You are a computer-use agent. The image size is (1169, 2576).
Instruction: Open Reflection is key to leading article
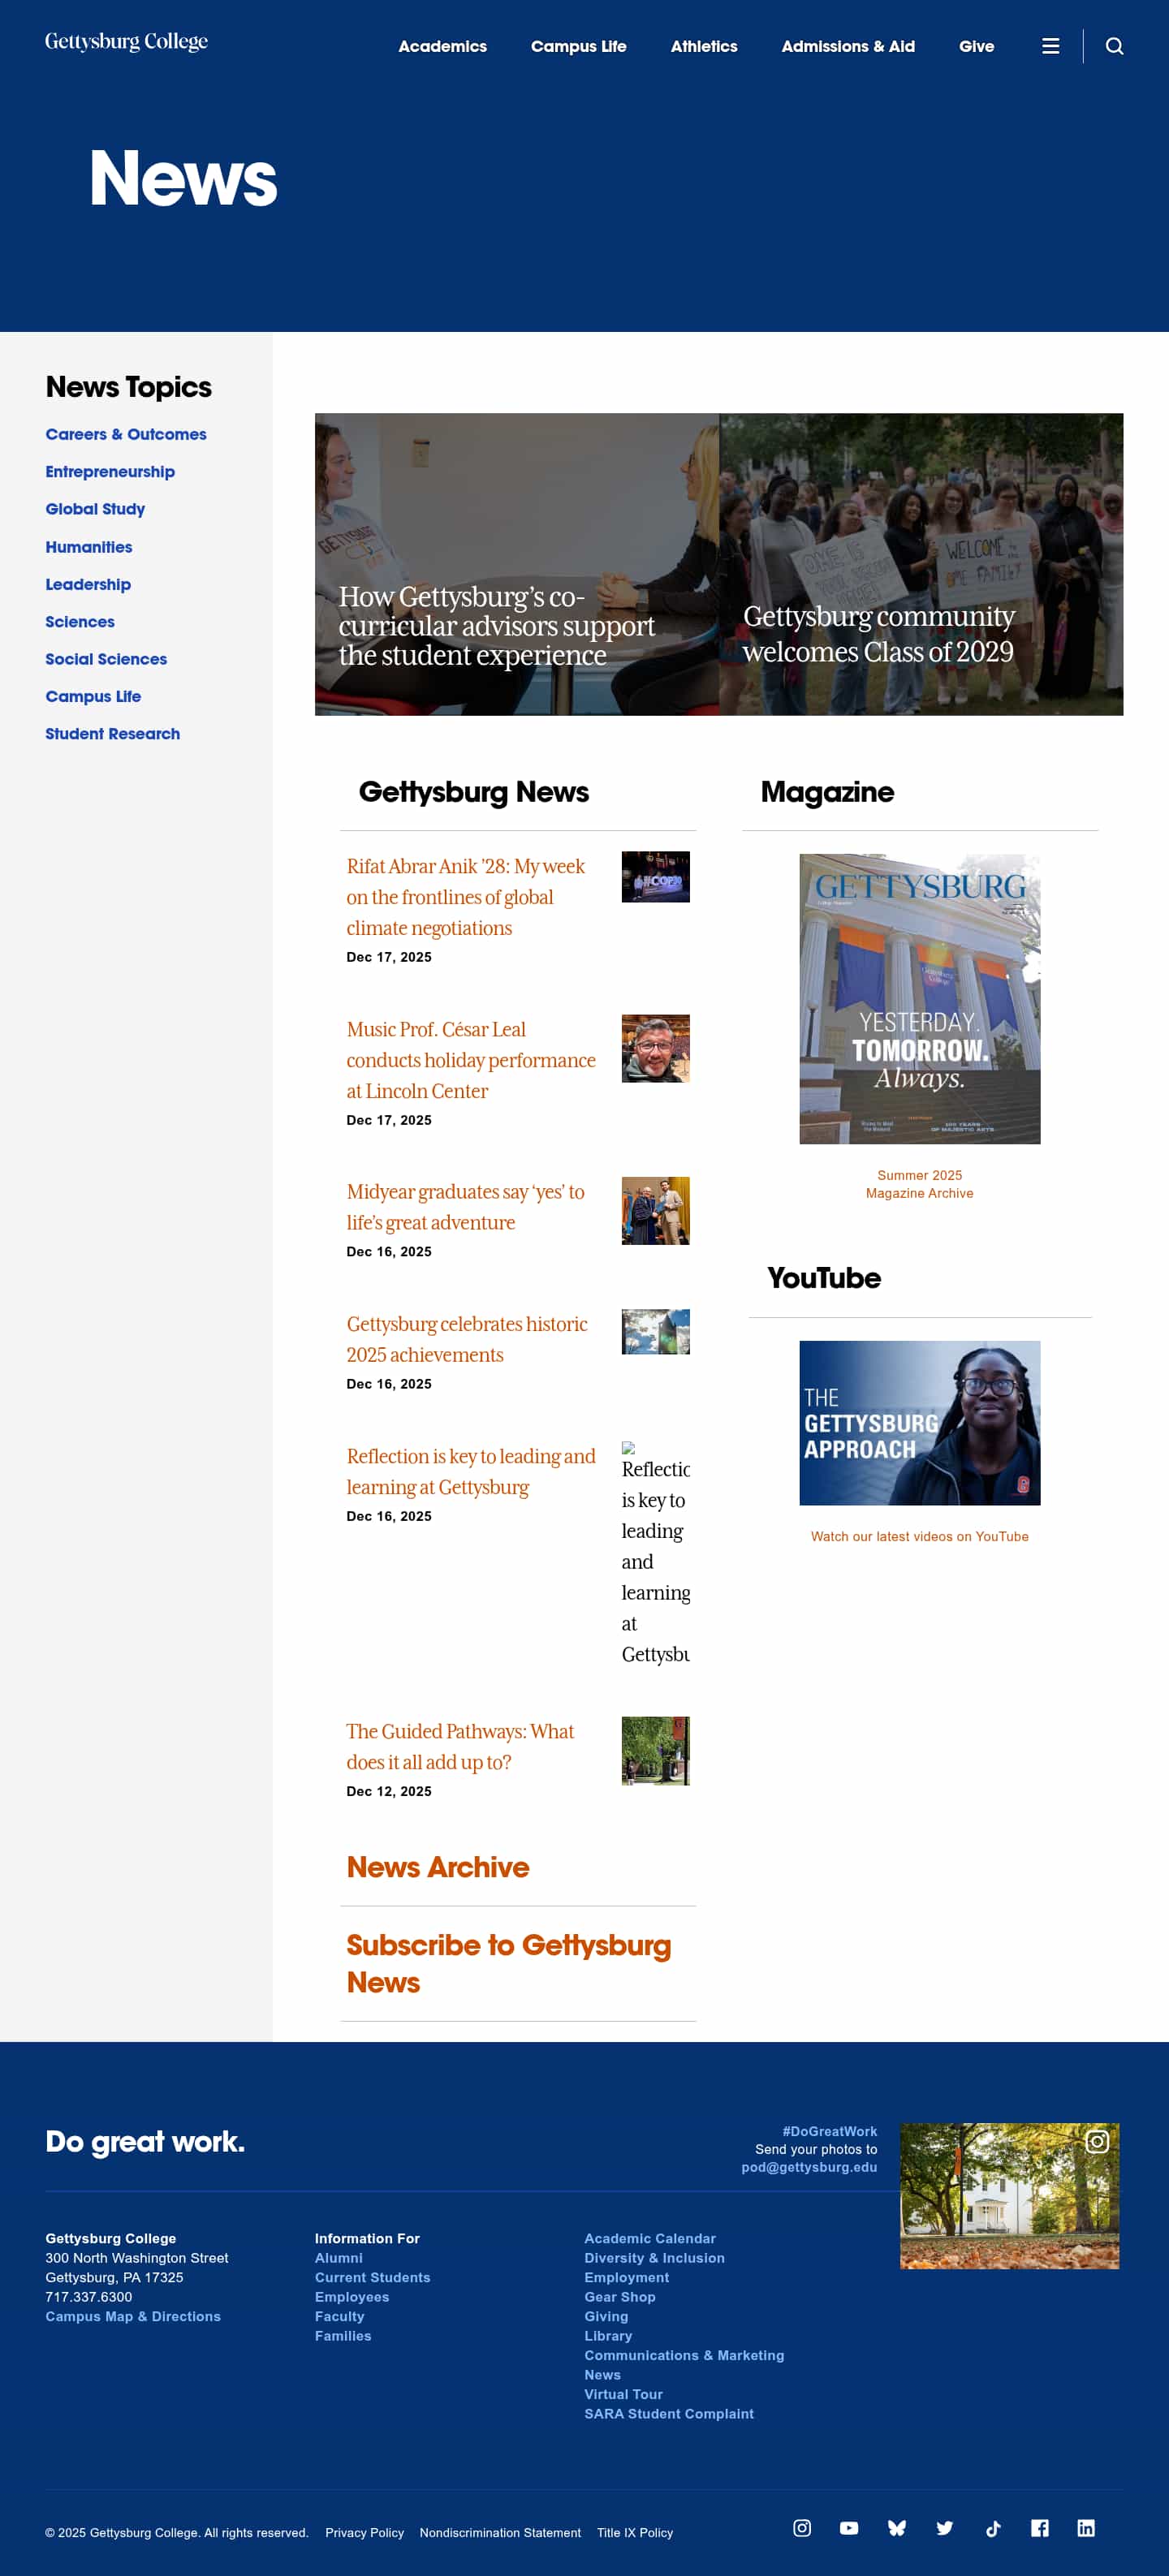[x=471, y=1471]
